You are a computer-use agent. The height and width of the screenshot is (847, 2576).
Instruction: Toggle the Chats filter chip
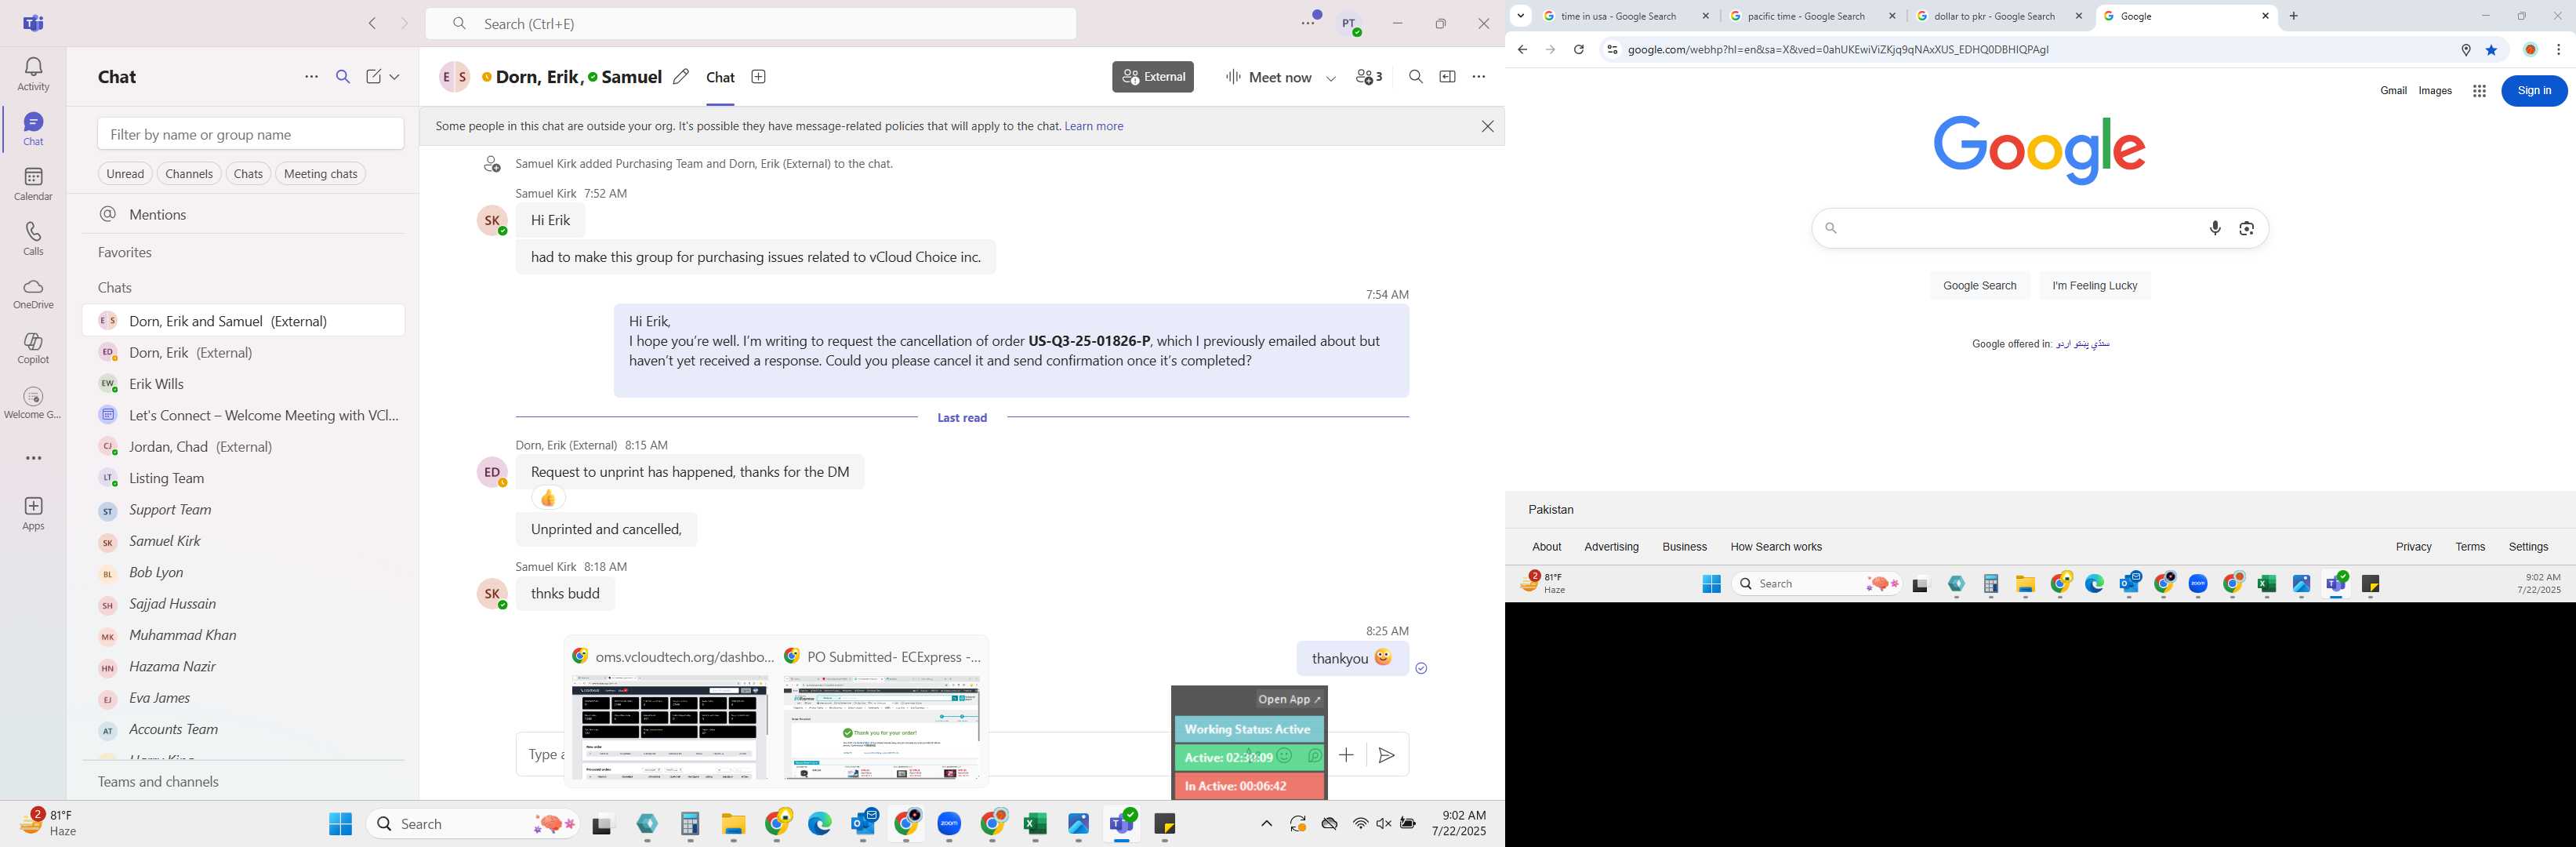(248, 174)
